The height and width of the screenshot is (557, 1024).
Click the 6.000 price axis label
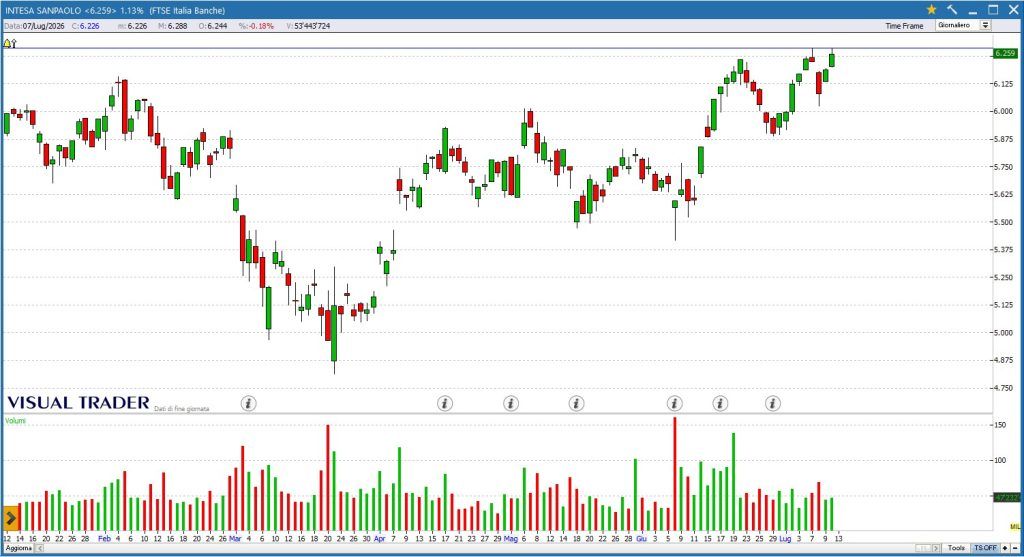click(x=1004, y=112)
